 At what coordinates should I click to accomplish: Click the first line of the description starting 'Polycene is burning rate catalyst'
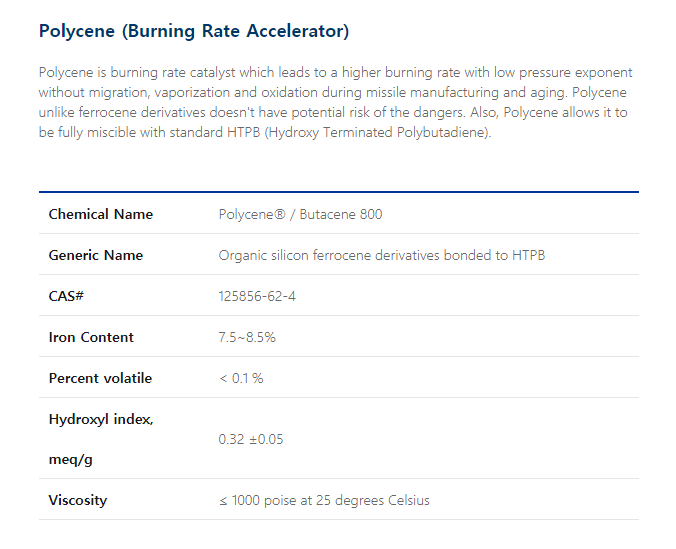[x=336, y=73]
